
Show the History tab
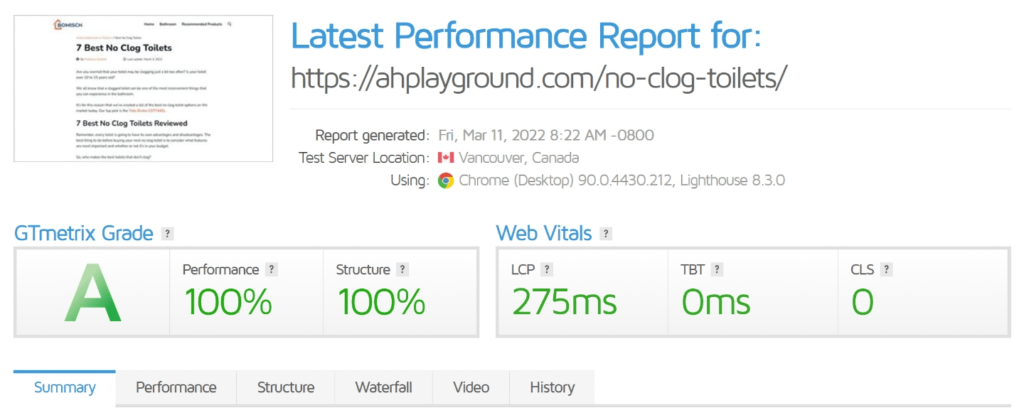pyautogui.click(x=552, y=388)
